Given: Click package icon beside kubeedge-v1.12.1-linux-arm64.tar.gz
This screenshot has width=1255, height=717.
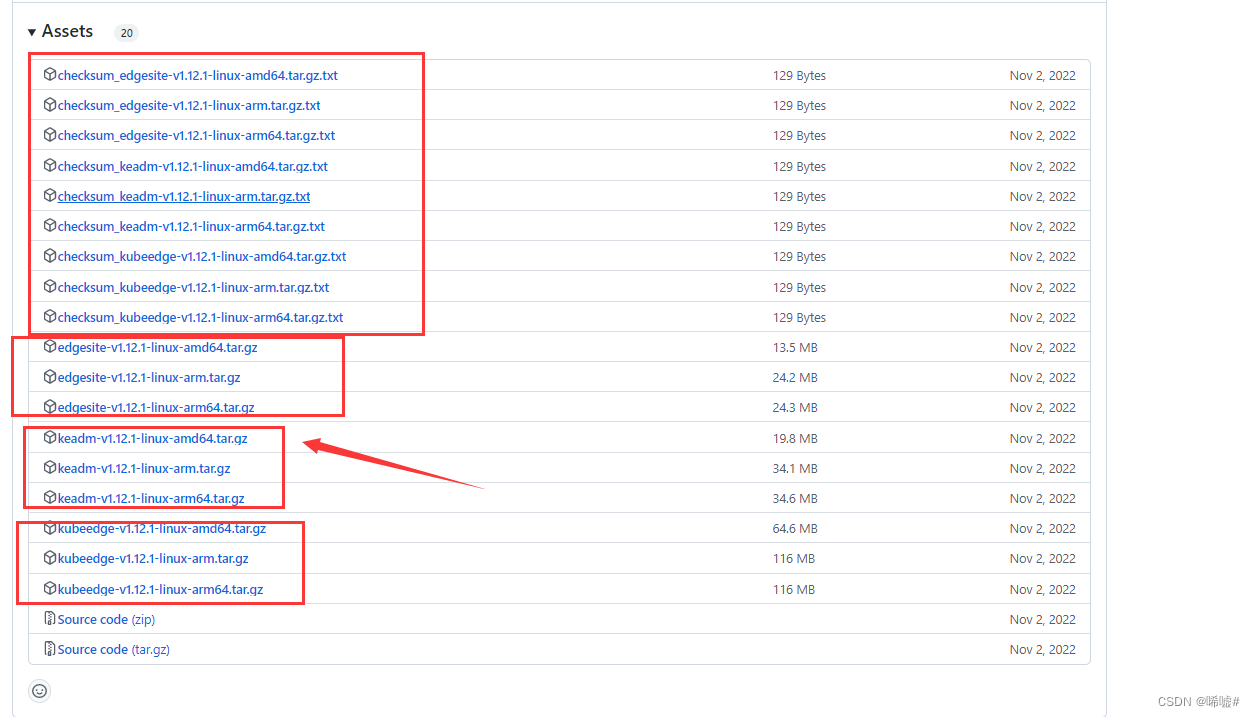Looking at the screenshot, I should click(x=50, y=589).
